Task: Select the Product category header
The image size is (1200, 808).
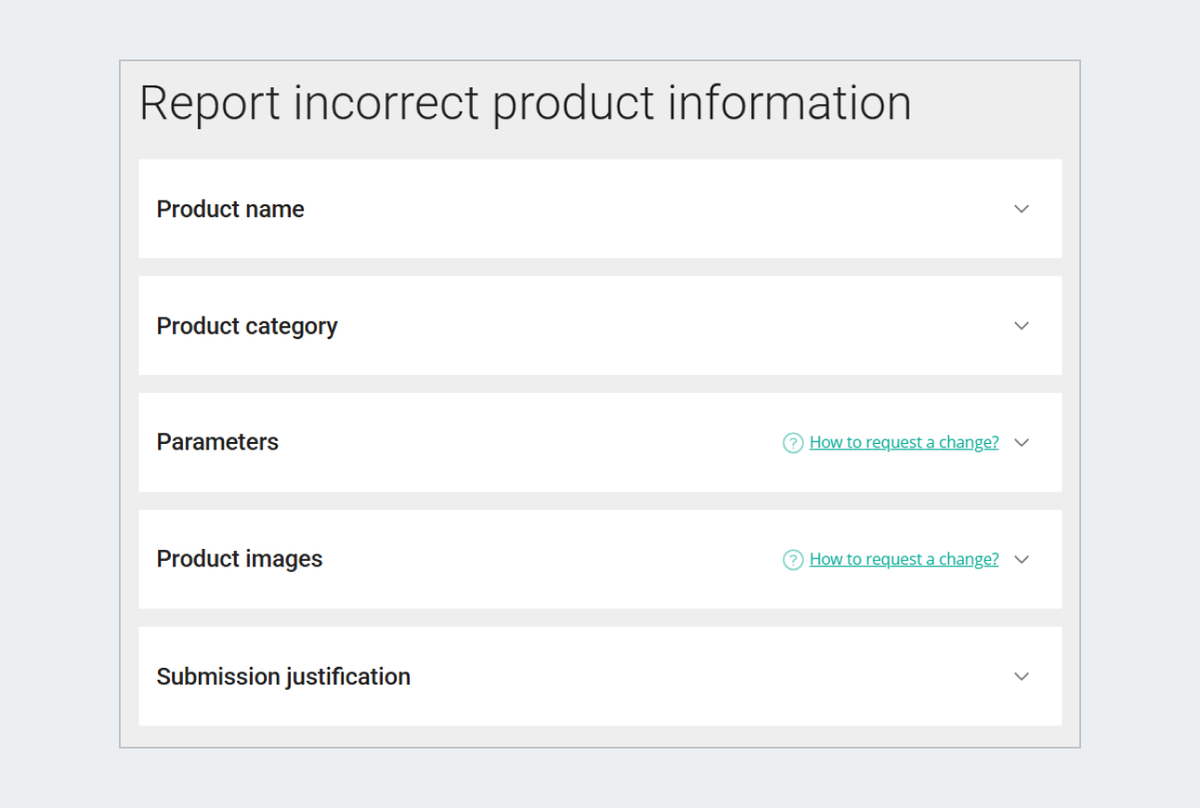Action: (247, 325)
